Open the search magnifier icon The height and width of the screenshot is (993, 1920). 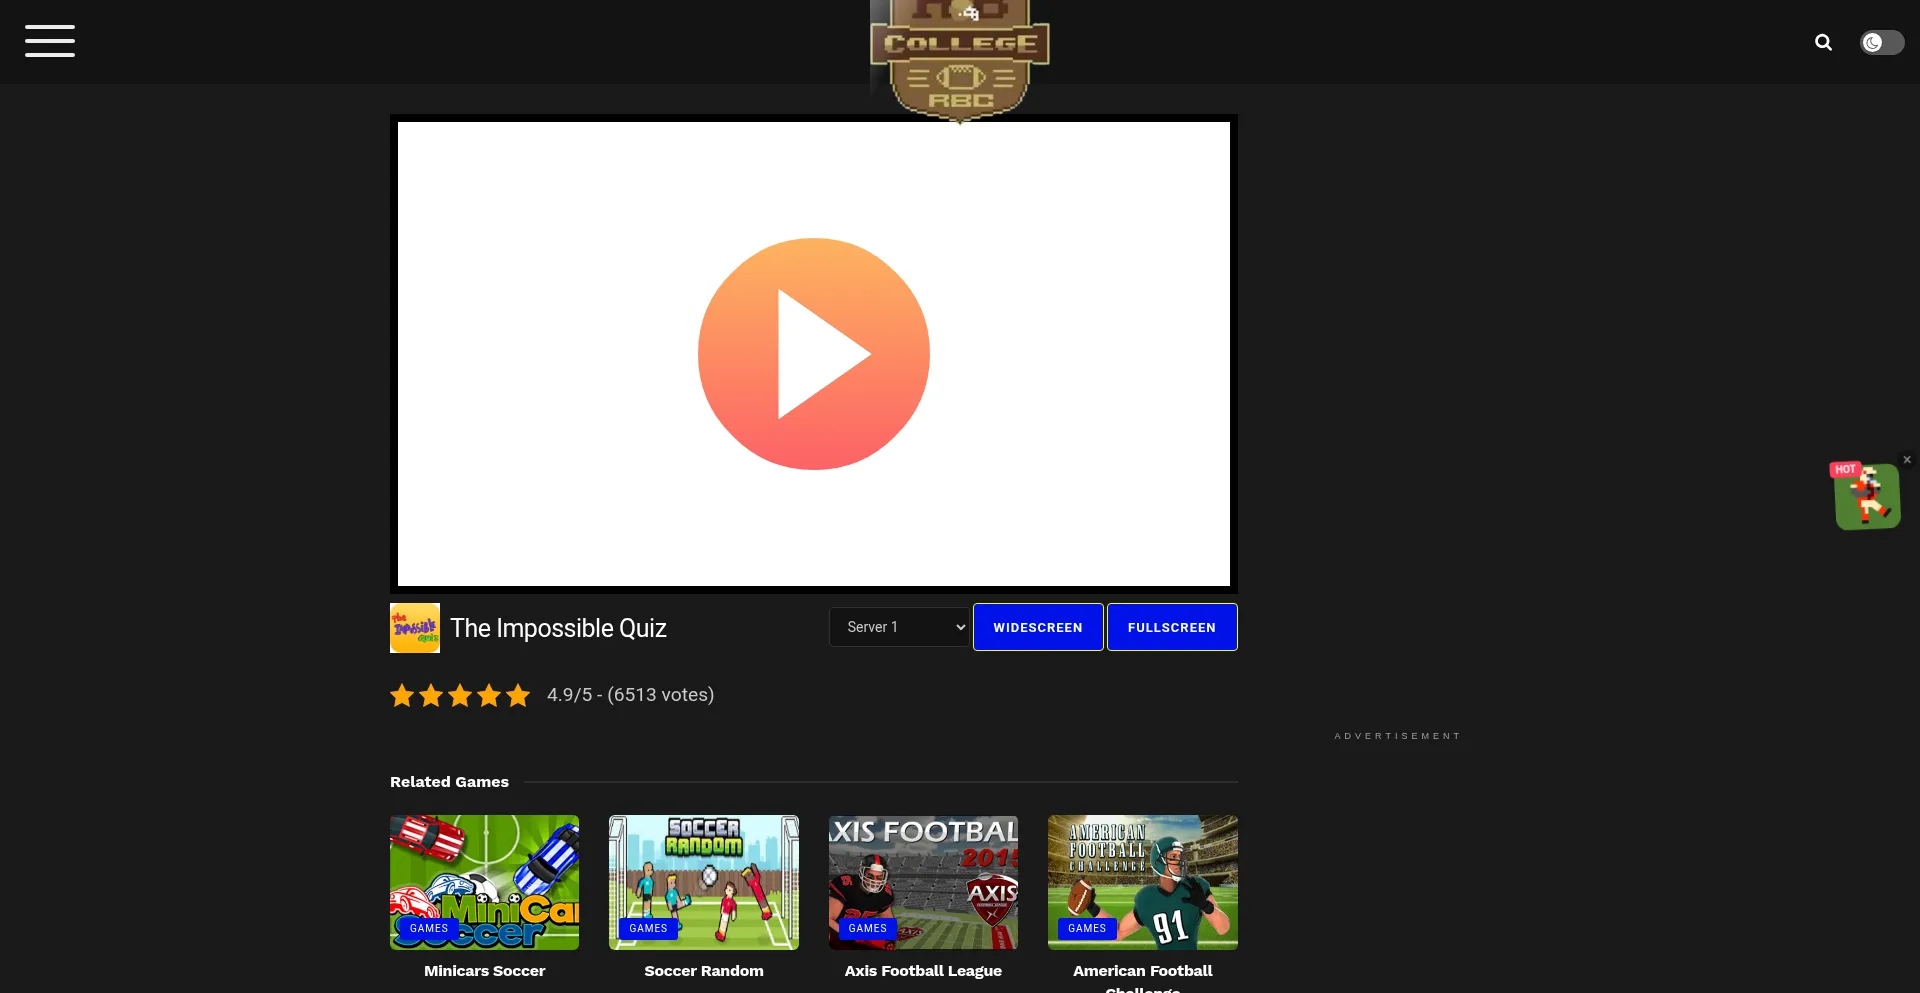coord(1823,42)
